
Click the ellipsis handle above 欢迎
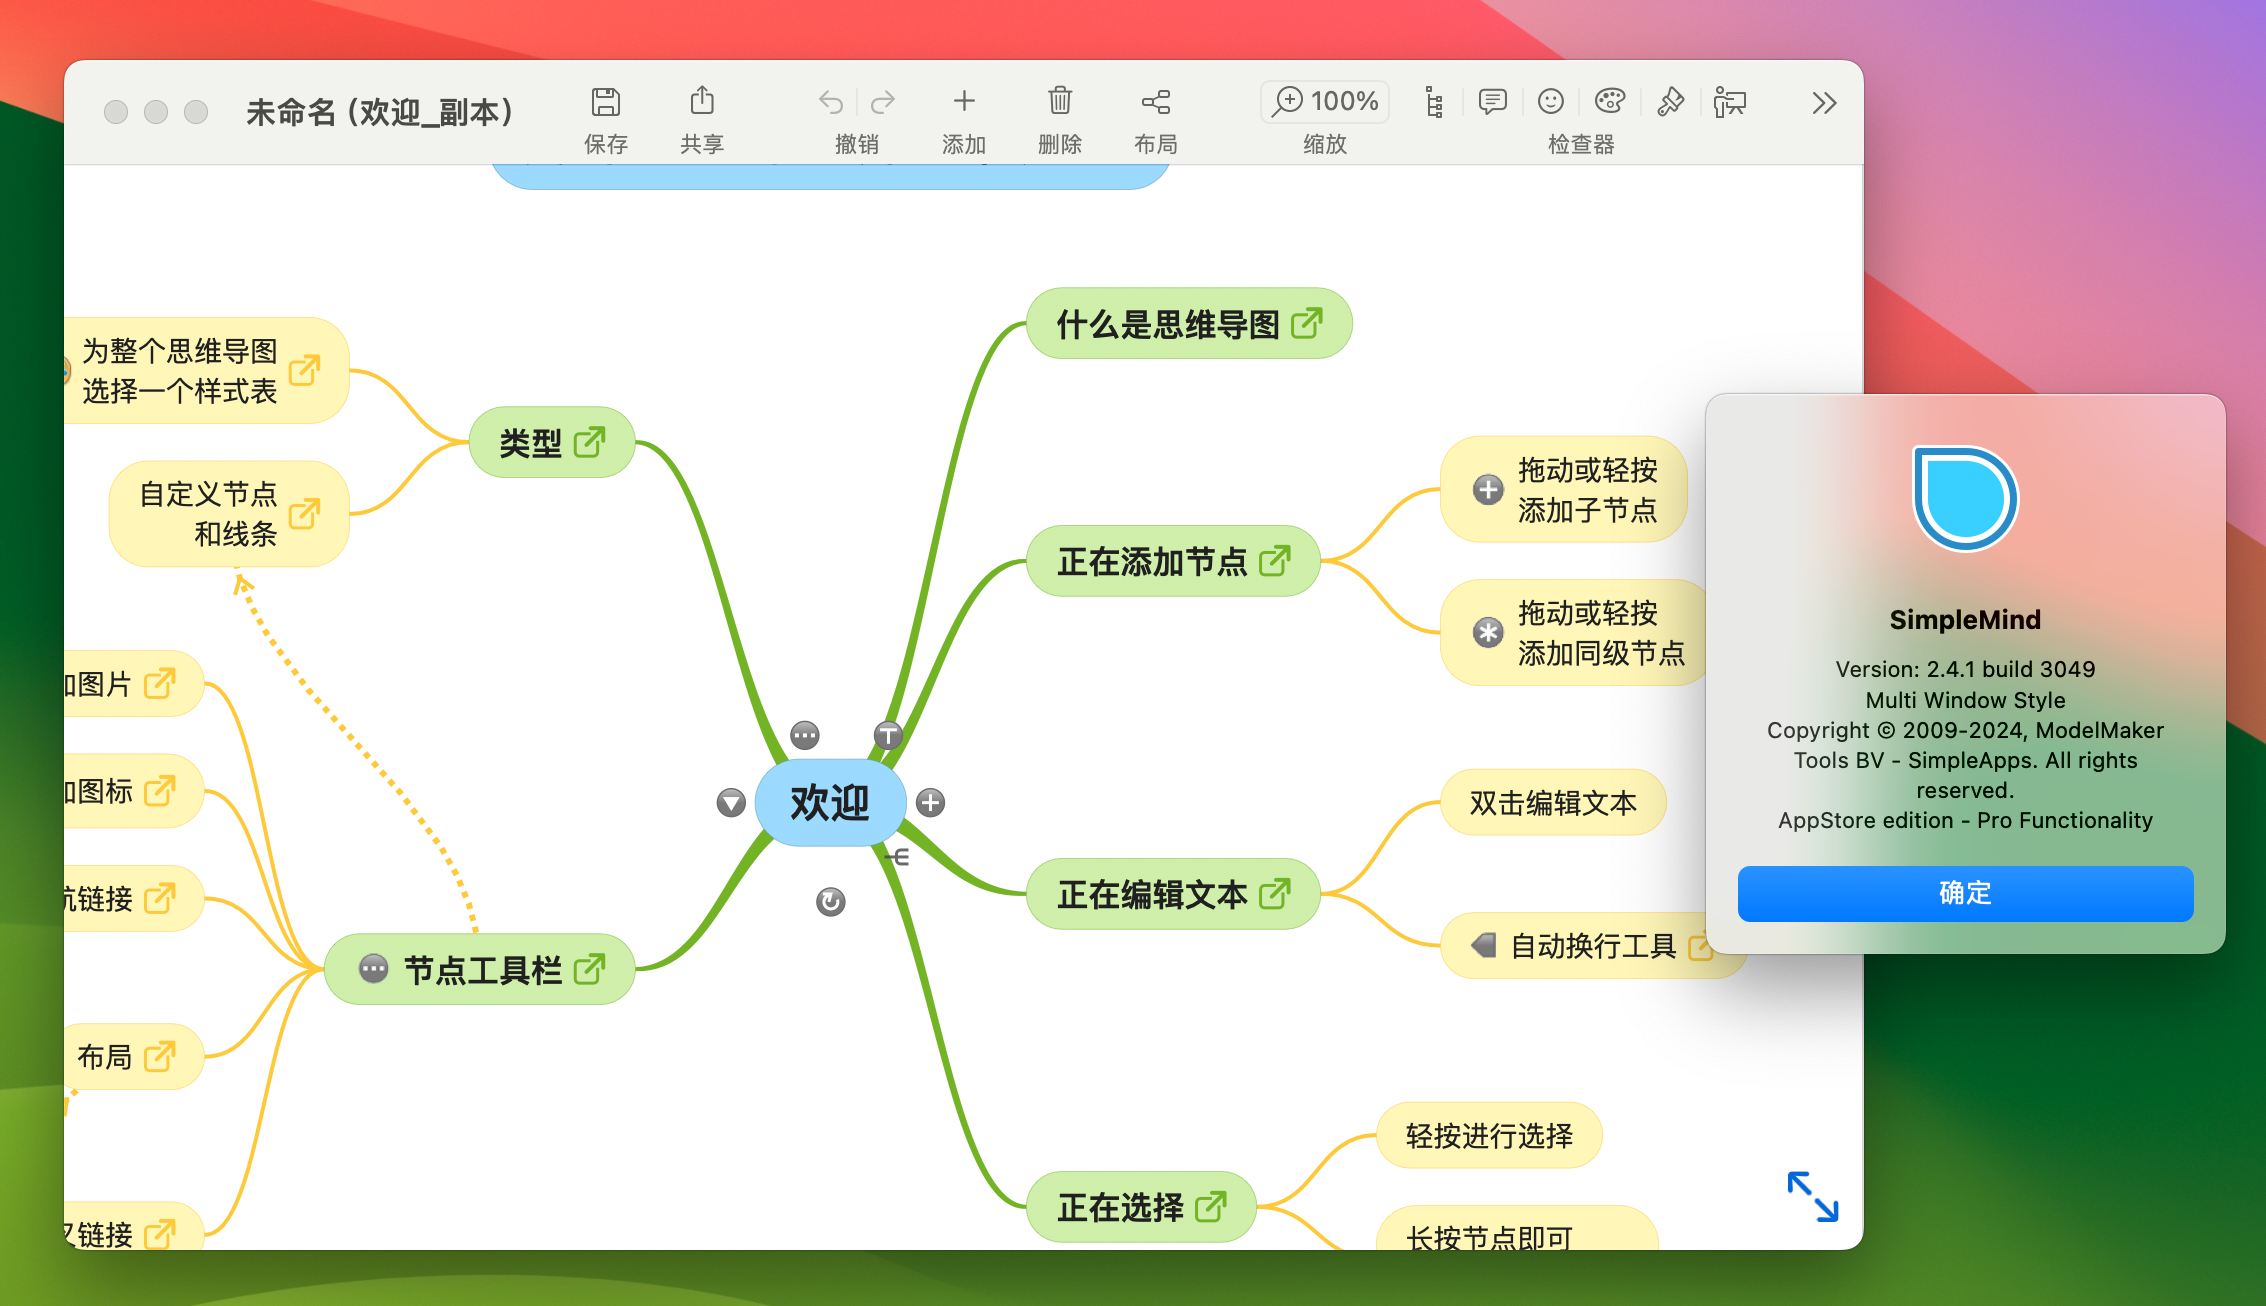pos(804,735)
